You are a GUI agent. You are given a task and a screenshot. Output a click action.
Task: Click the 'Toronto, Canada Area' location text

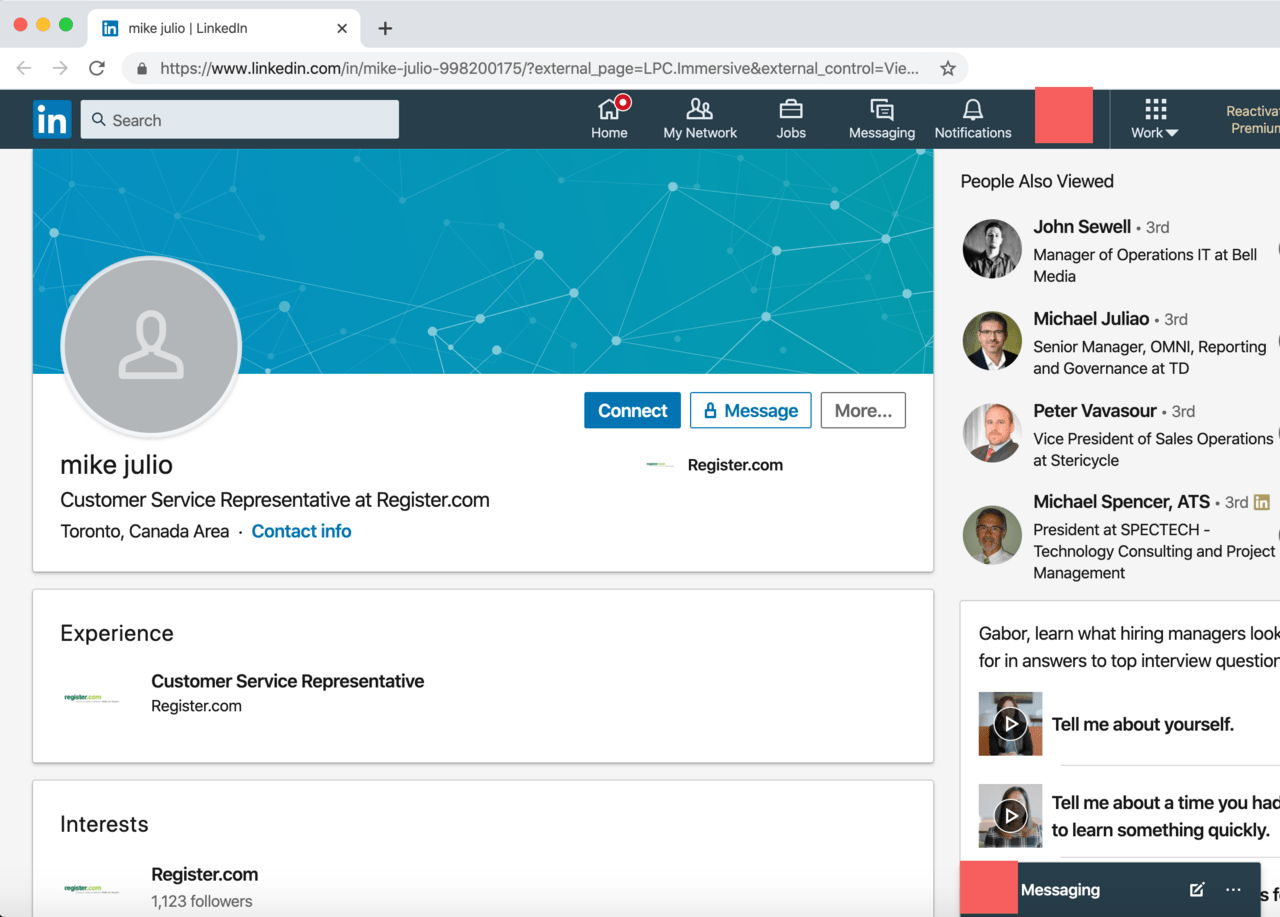(145, 531)
